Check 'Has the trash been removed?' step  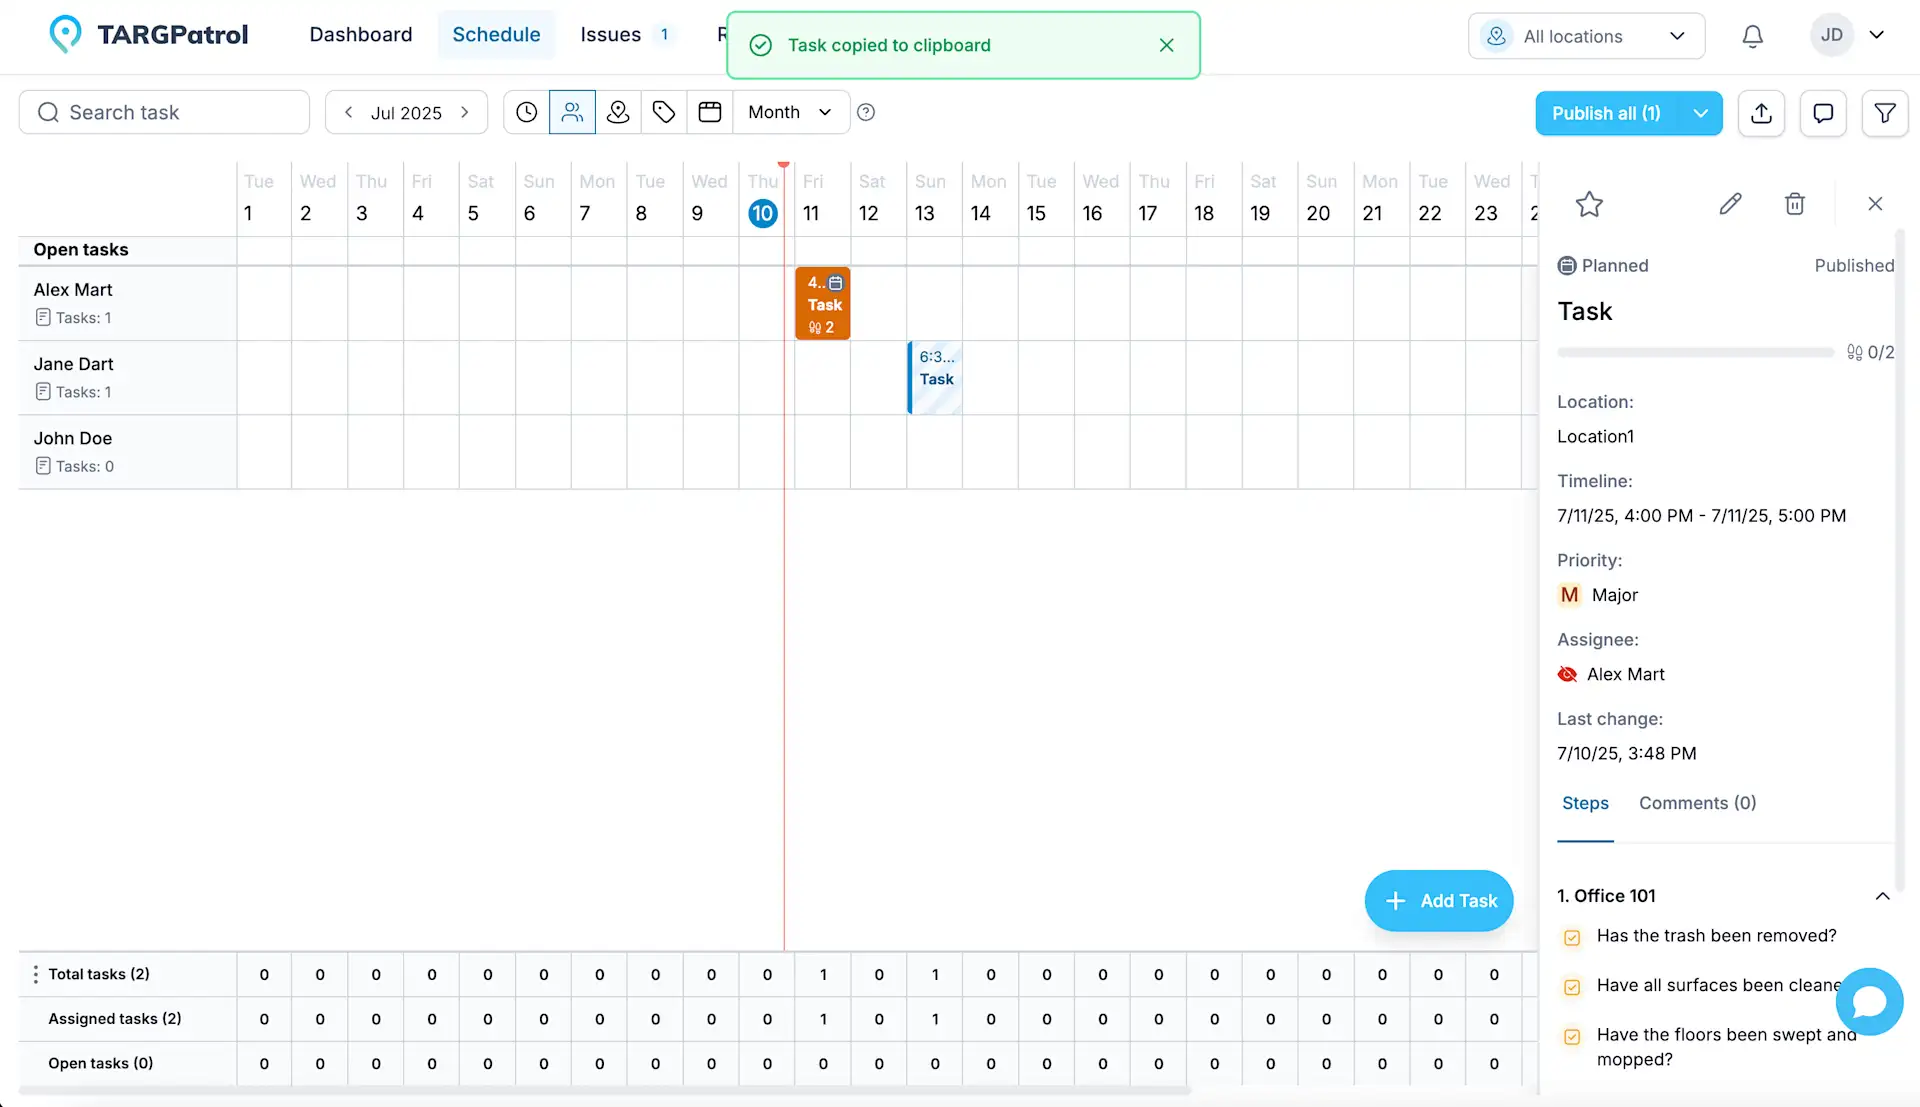(x=1571, y=937)
